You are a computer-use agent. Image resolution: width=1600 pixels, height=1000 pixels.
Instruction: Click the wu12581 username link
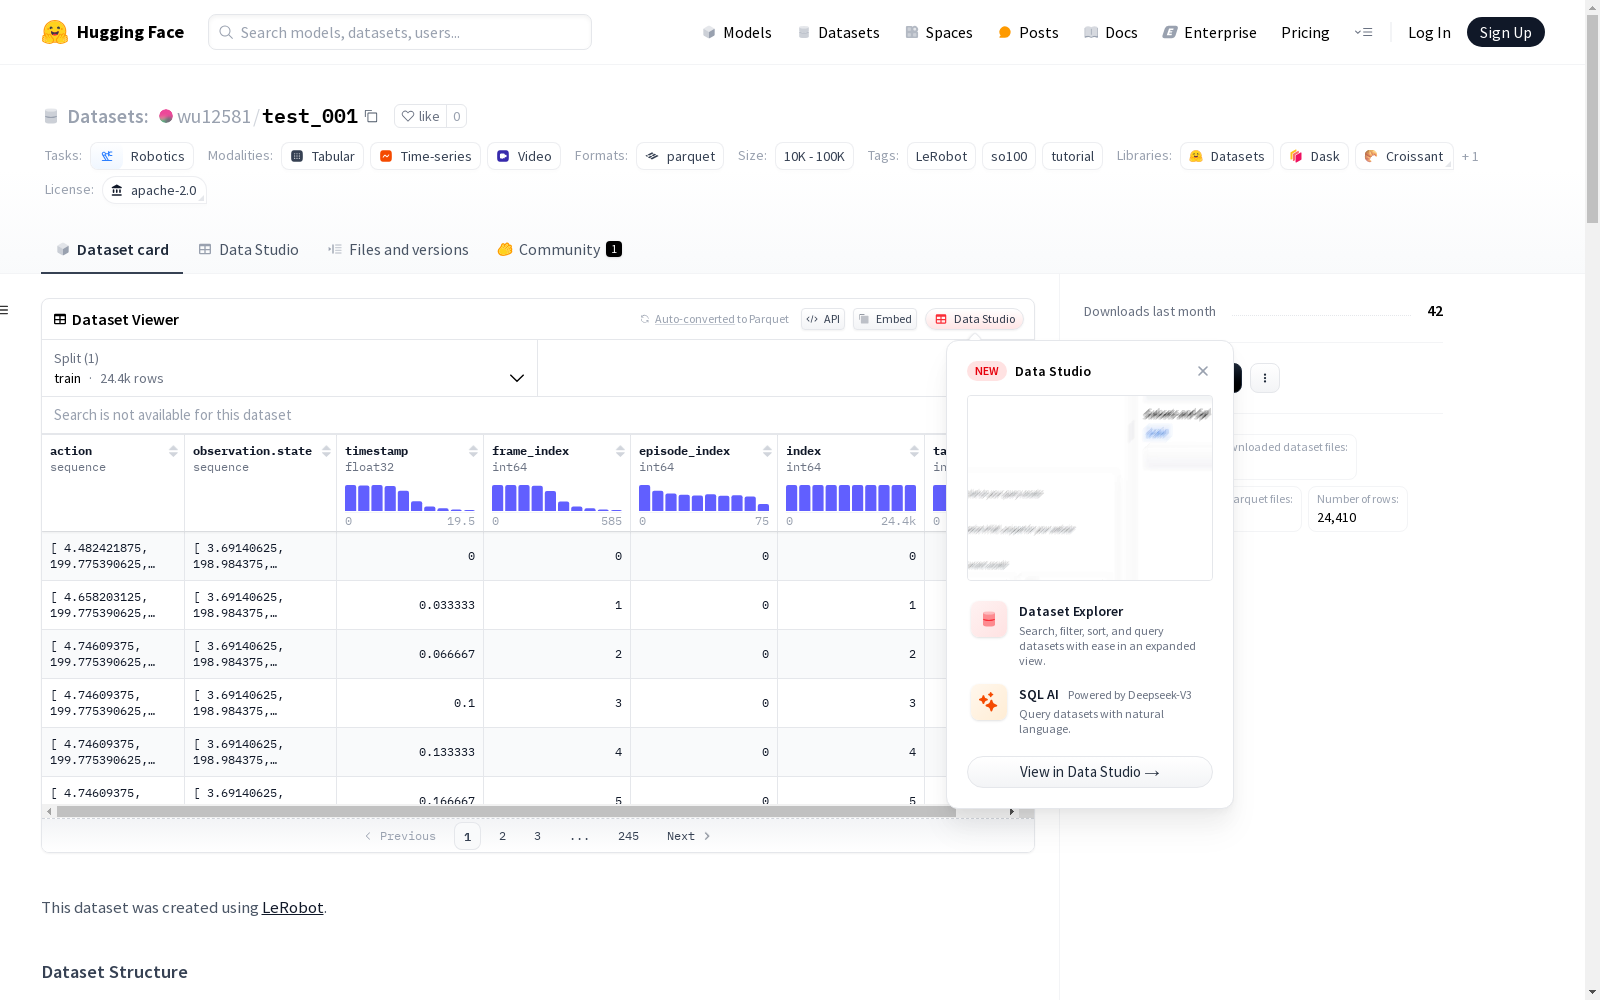[x=214, y=116]
